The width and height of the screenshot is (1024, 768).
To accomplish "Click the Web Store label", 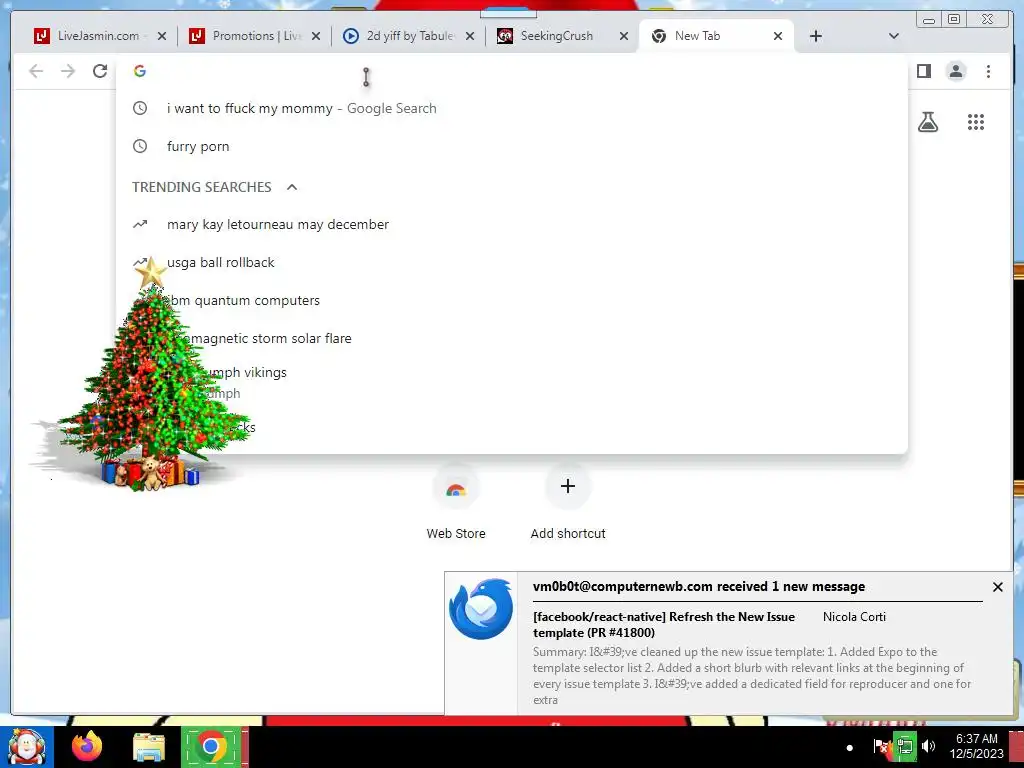I will [x=456, y=534].
